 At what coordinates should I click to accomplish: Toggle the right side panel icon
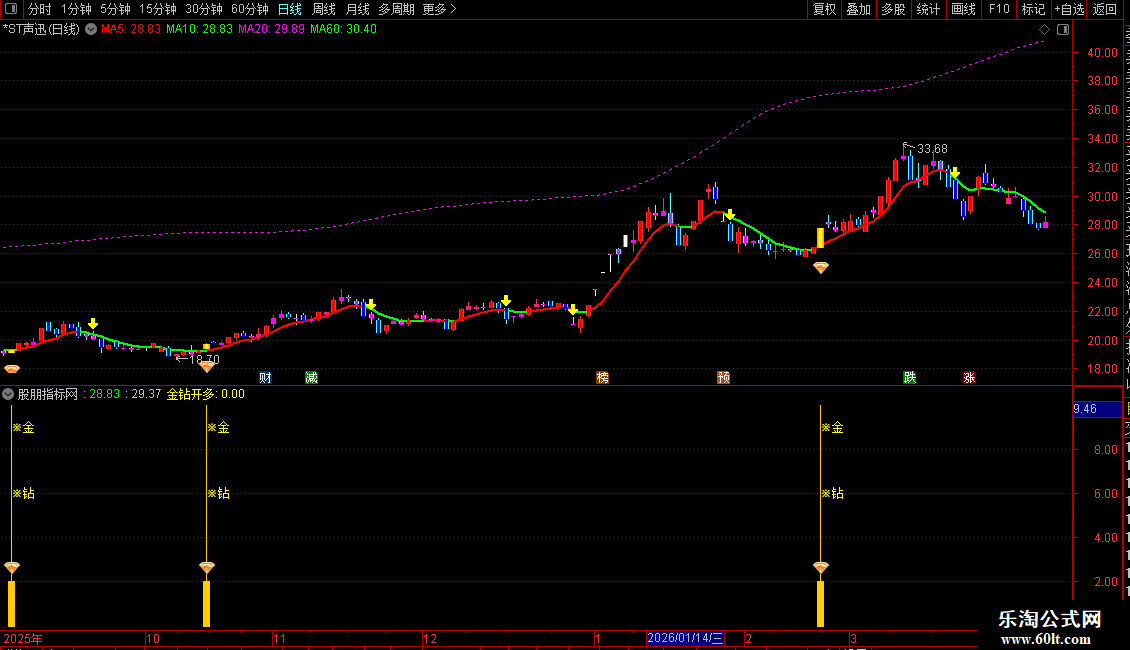click(x=1063, y=30)
